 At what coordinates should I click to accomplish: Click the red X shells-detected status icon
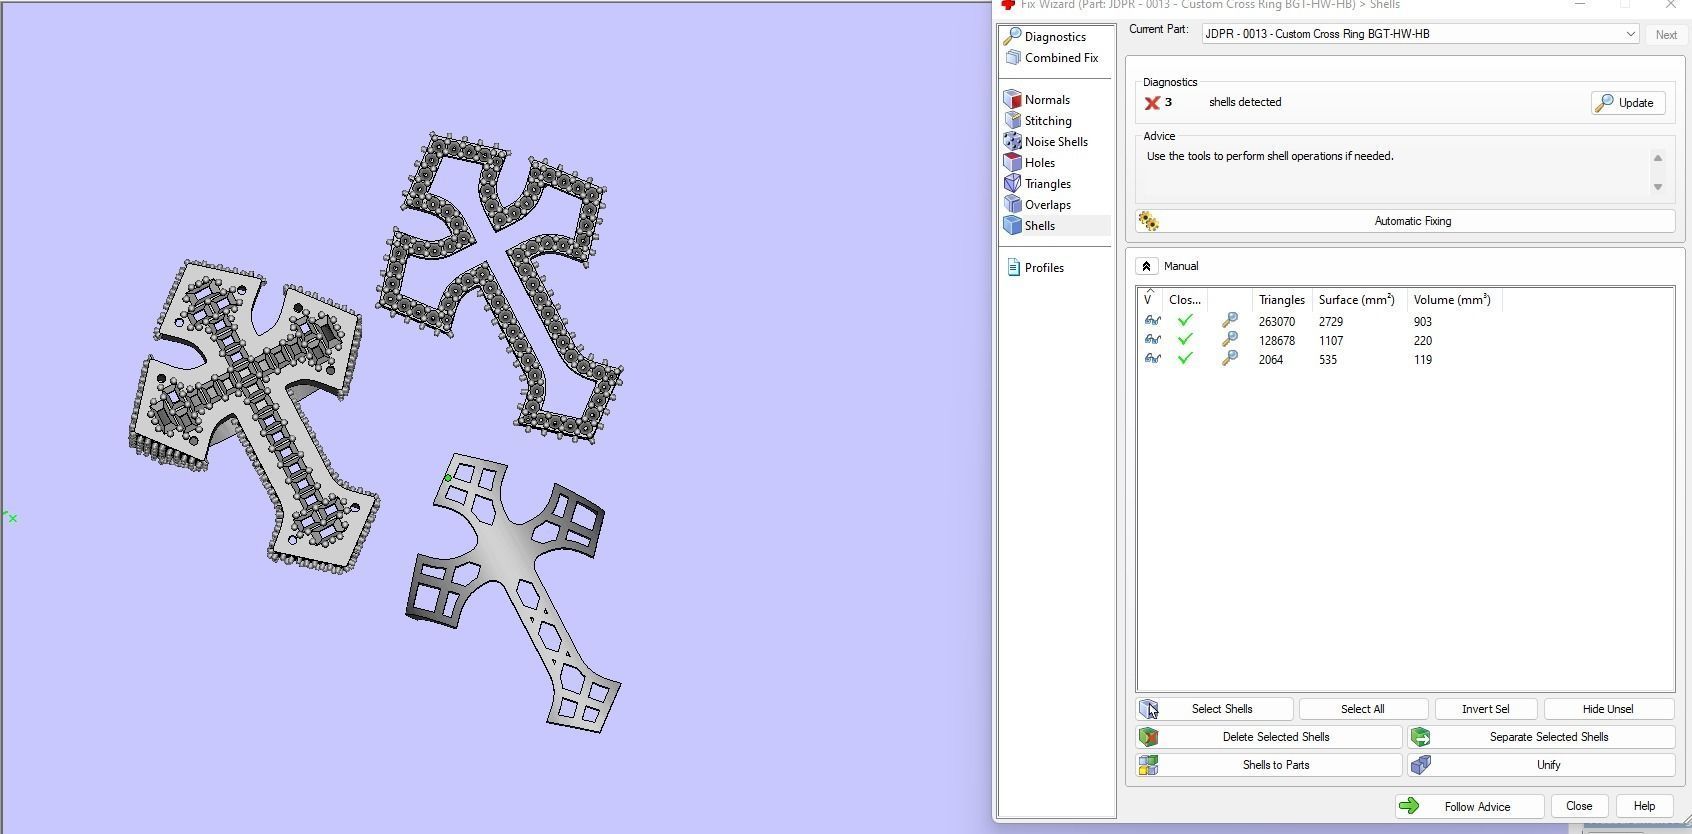1152,102
